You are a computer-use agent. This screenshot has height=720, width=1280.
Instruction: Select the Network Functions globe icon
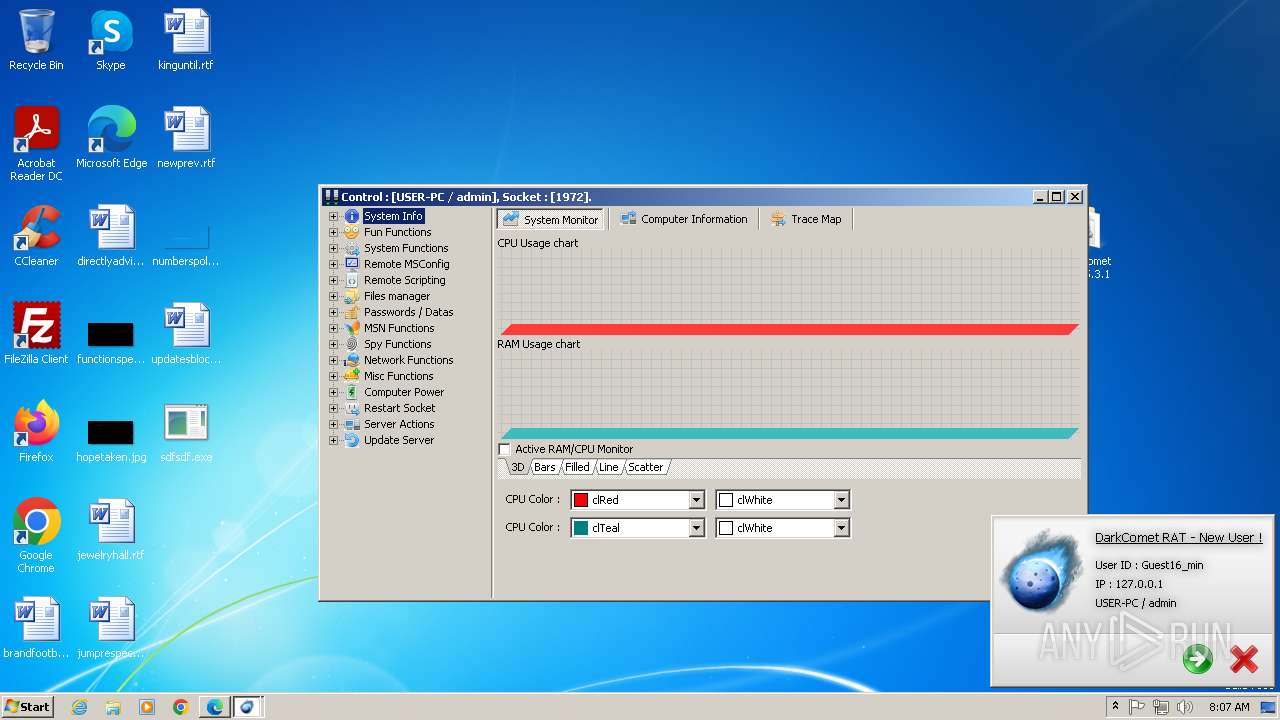[x=352, y=360]
